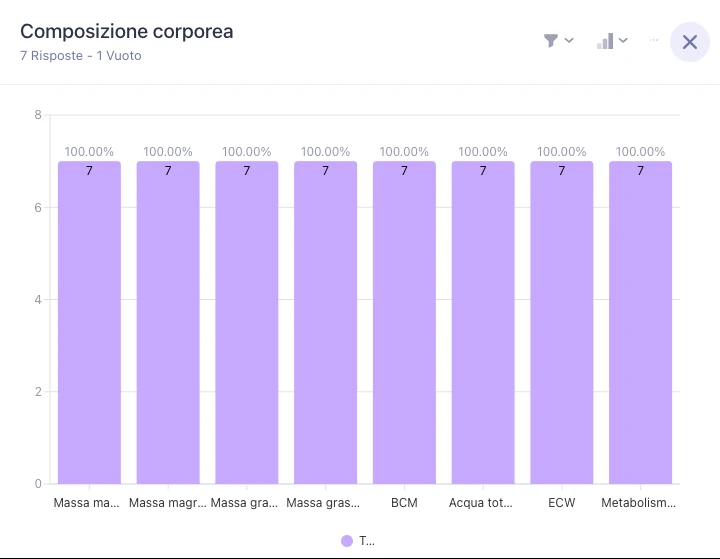Open the three-dot more options menu
Screen dimensions: 720x559
click(654, 40)
